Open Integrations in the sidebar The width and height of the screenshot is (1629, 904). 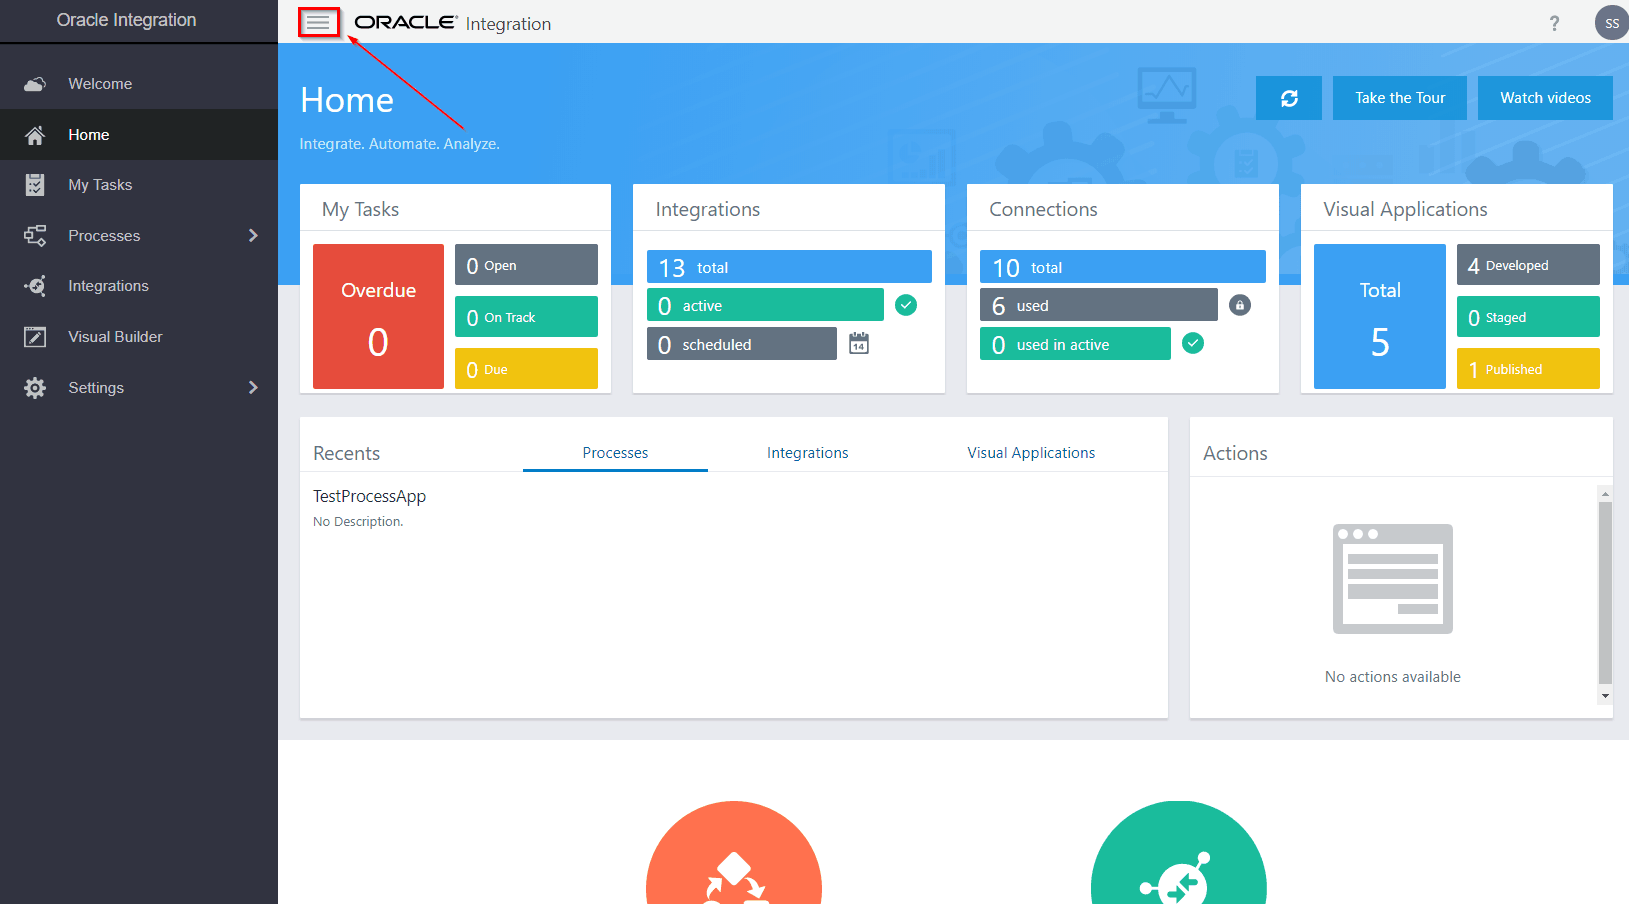tap(139, 286)
